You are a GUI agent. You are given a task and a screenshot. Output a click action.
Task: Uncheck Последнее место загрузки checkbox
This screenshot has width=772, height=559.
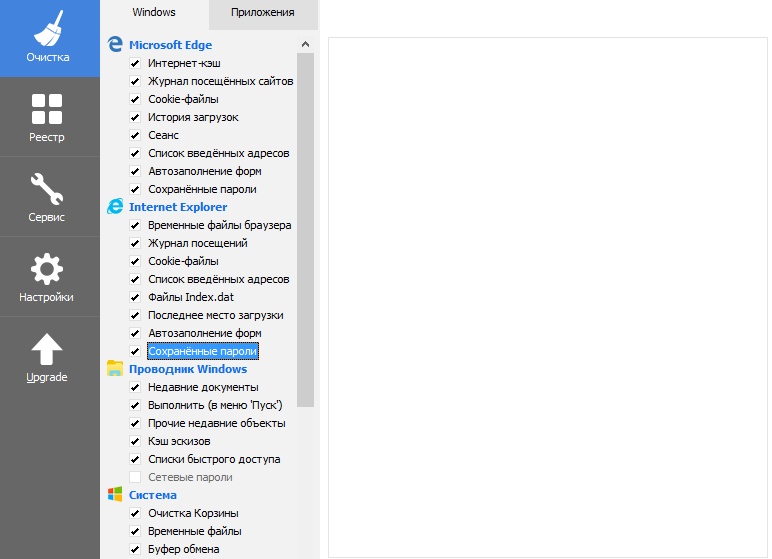point(135,315)
